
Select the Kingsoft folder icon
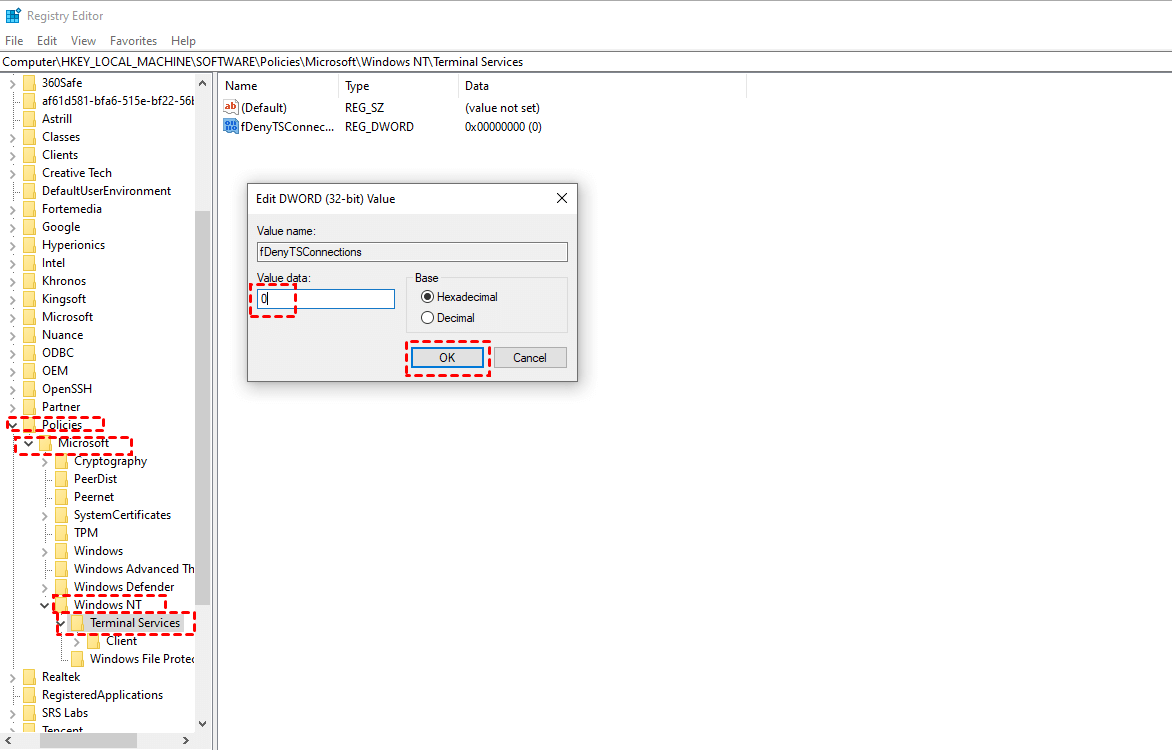point(29,298)
